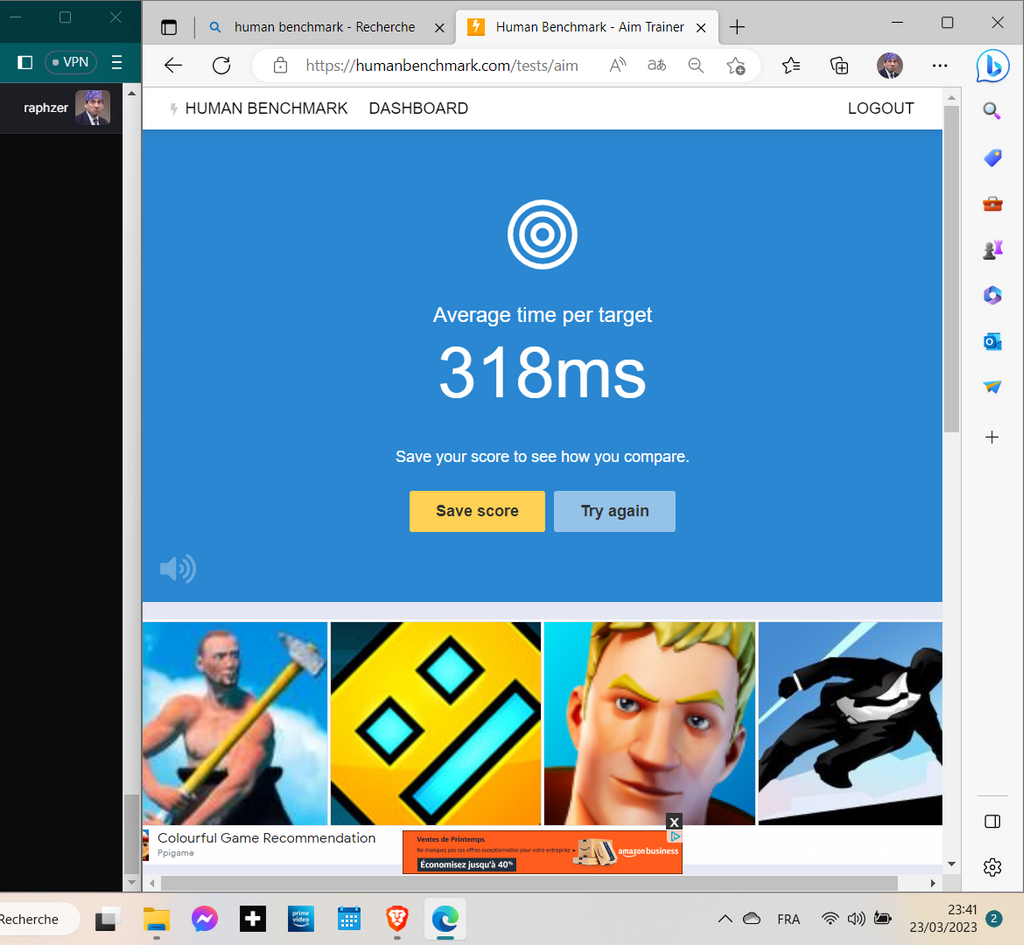Toggle the VPN button

coord(70,62)
